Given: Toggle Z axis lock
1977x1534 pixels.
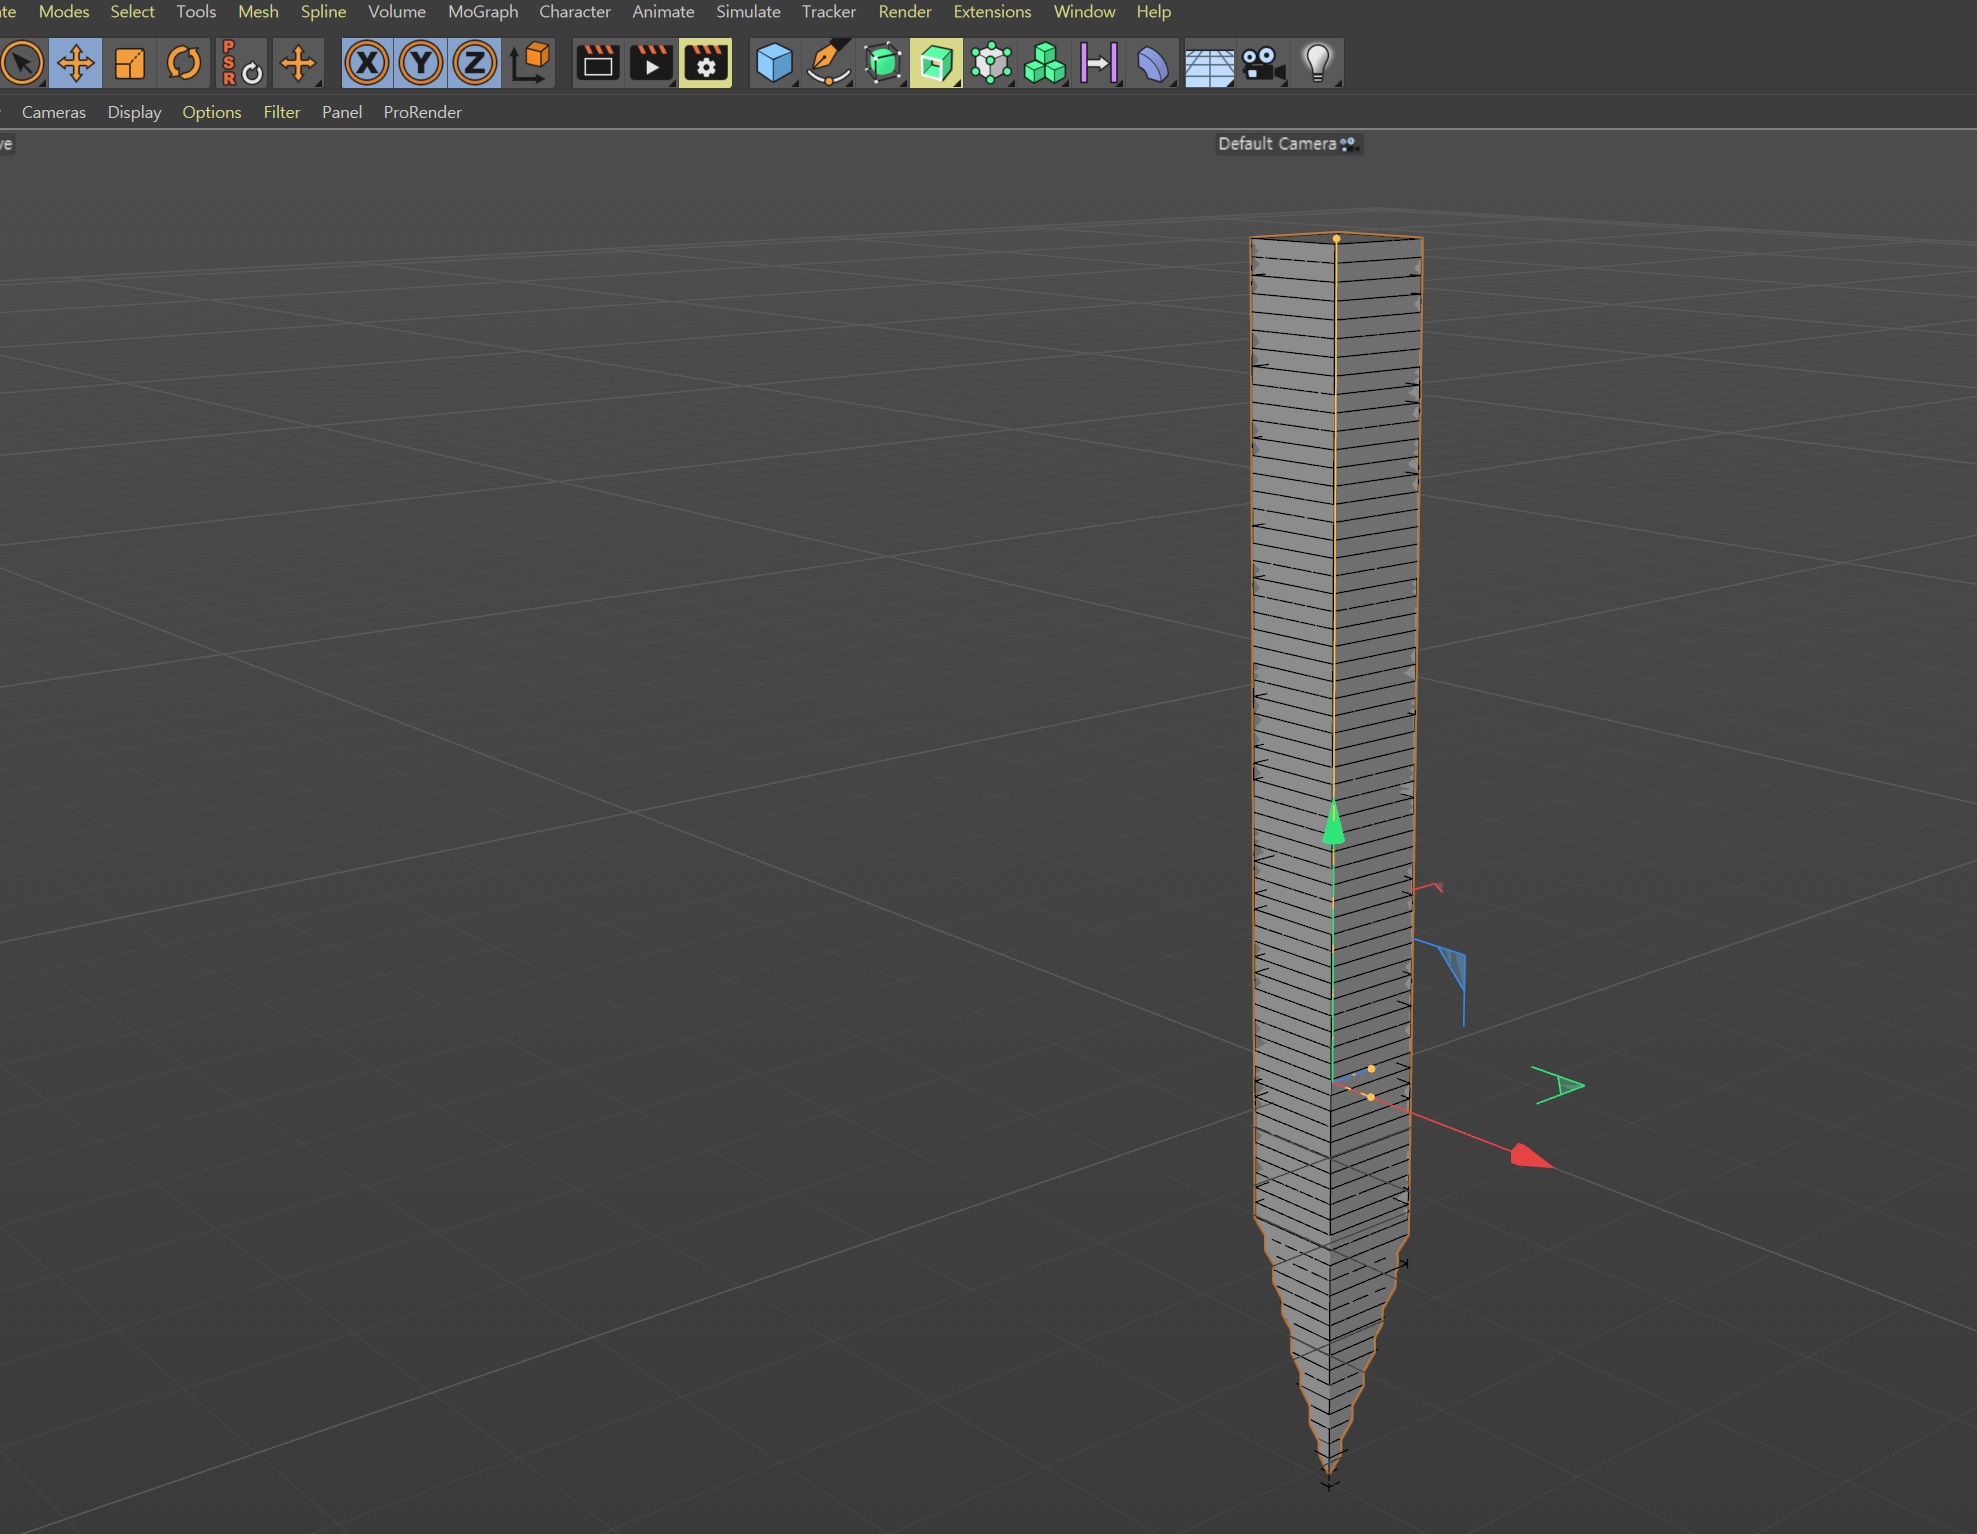Looking at the screenshot, I should [x=475, y=64].
